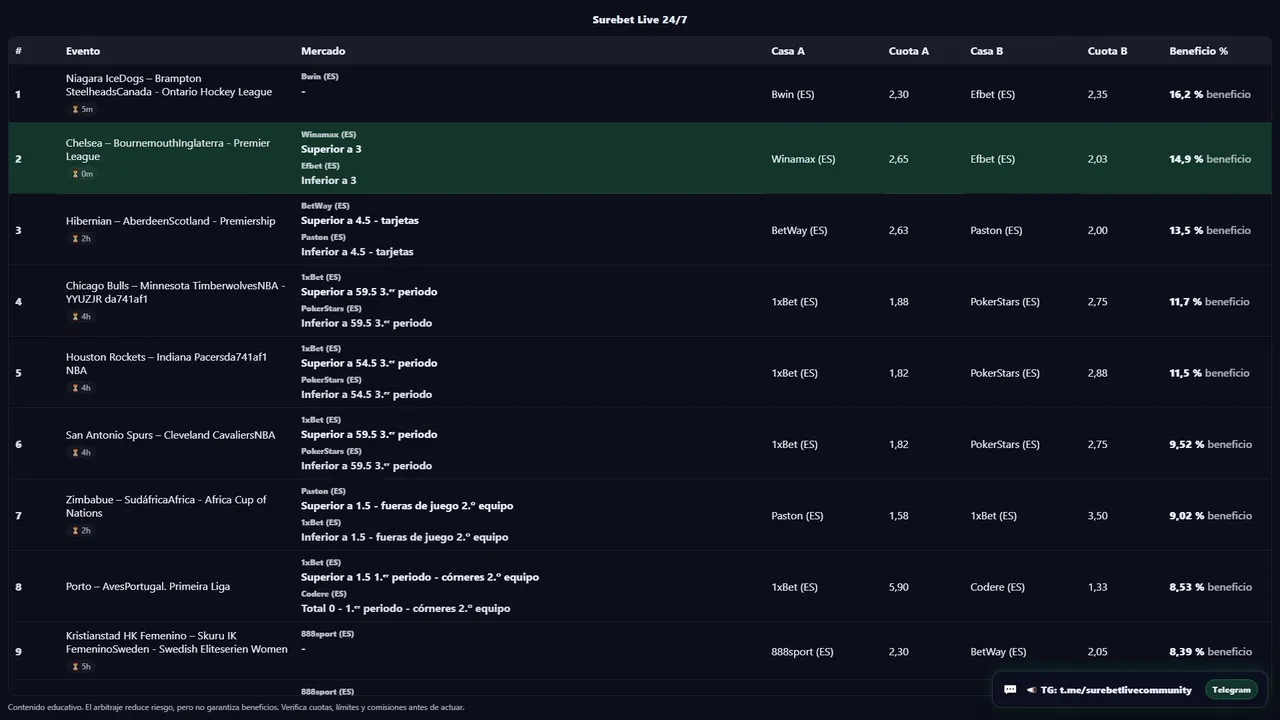Click the Mercado column header
The height and width of the screenshot is (720, 1280).
[x=323, y=51]
